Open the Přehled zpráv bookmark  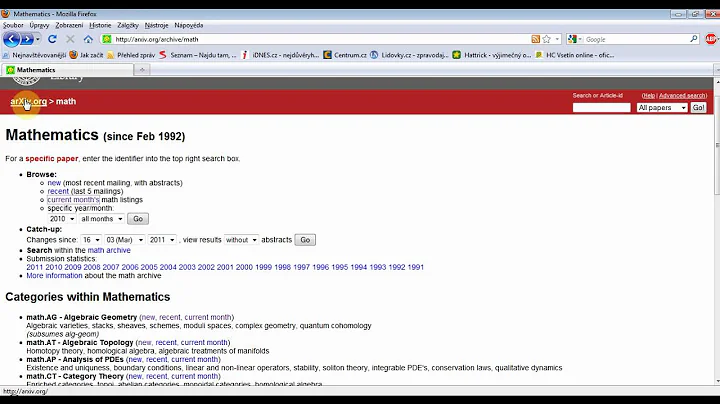pos(131,55)
